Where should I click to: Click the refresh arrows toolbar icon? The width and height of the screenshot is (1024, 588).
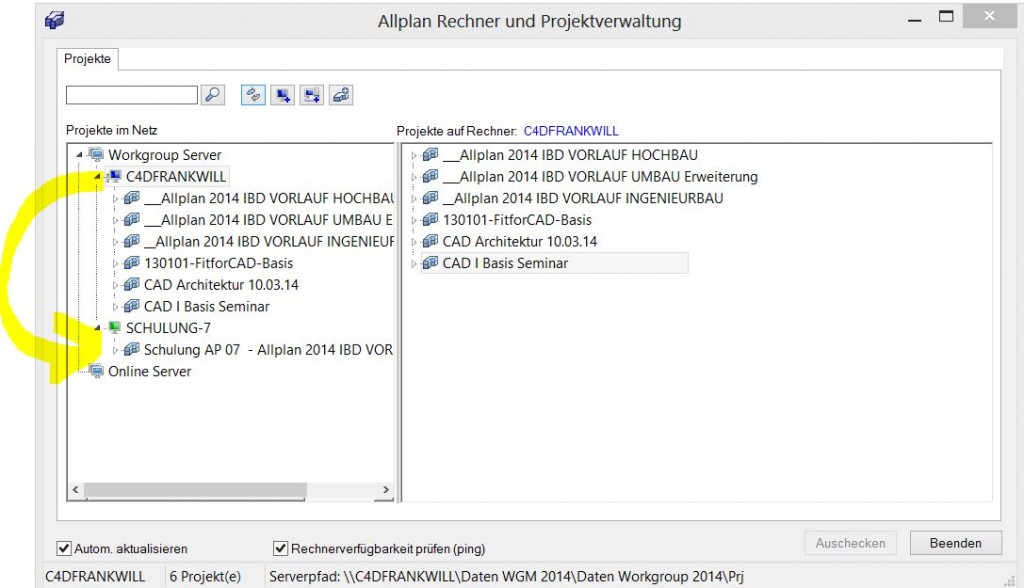(253, 95)
